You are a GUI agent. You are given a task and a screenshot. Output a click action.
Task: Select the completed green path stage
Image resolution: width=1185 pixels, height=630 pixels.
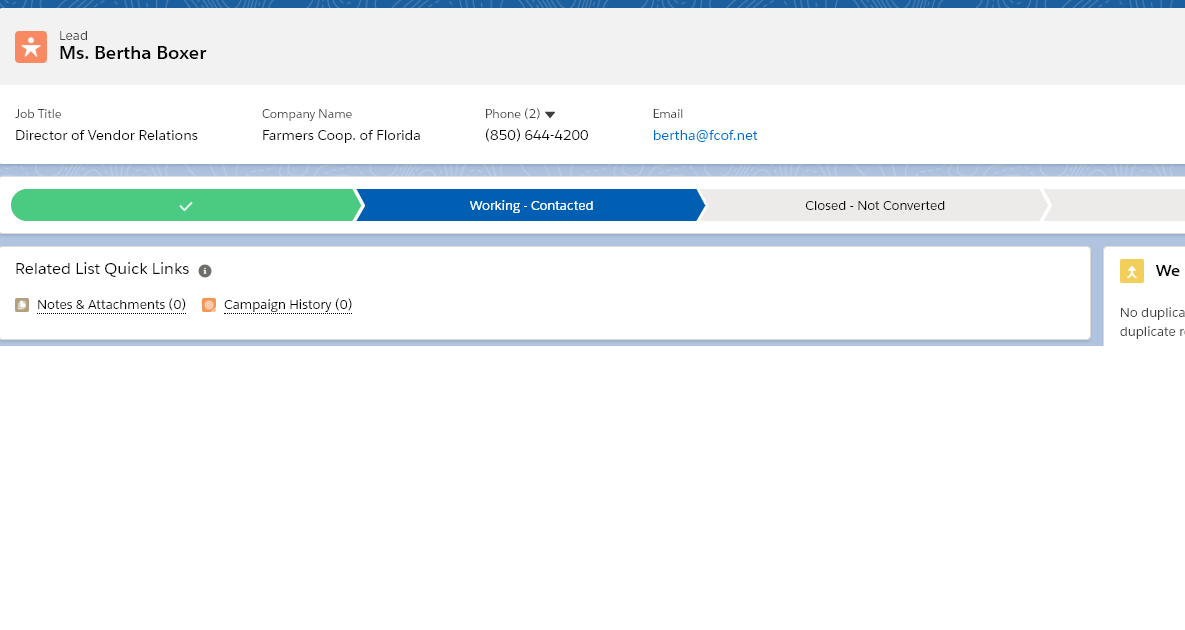[x=186, y=205]
